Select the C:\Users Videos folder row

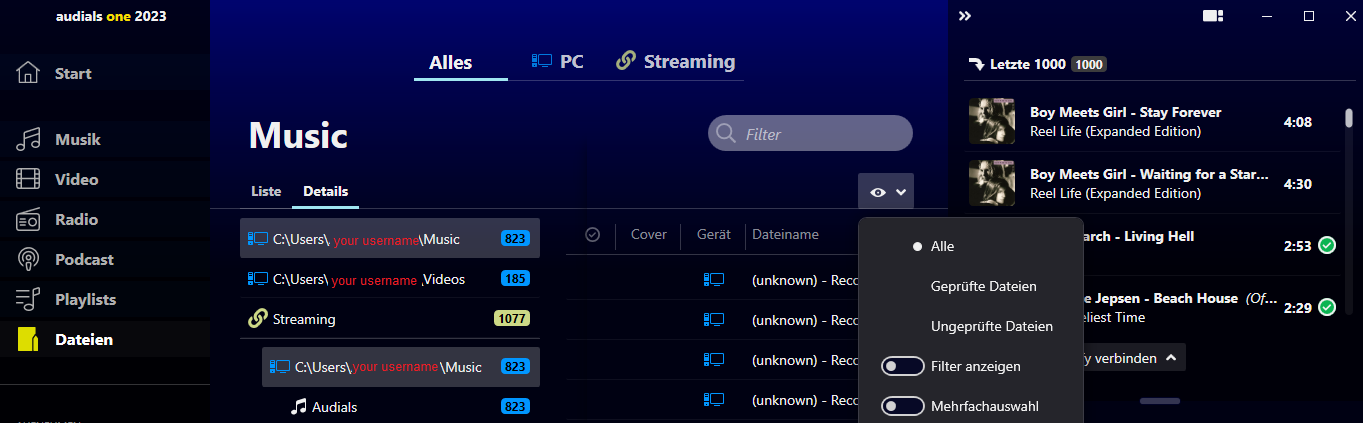tap(390, 279)
